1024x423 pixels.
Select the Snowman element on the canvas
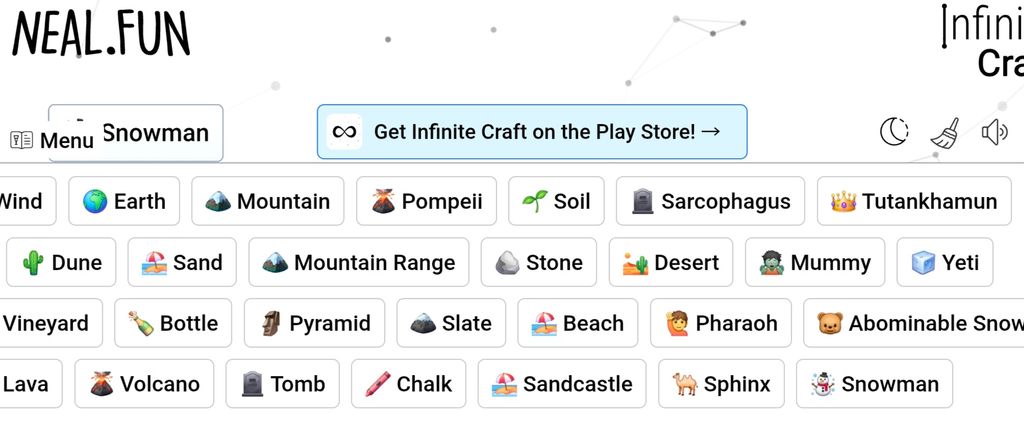pos(136,133)
